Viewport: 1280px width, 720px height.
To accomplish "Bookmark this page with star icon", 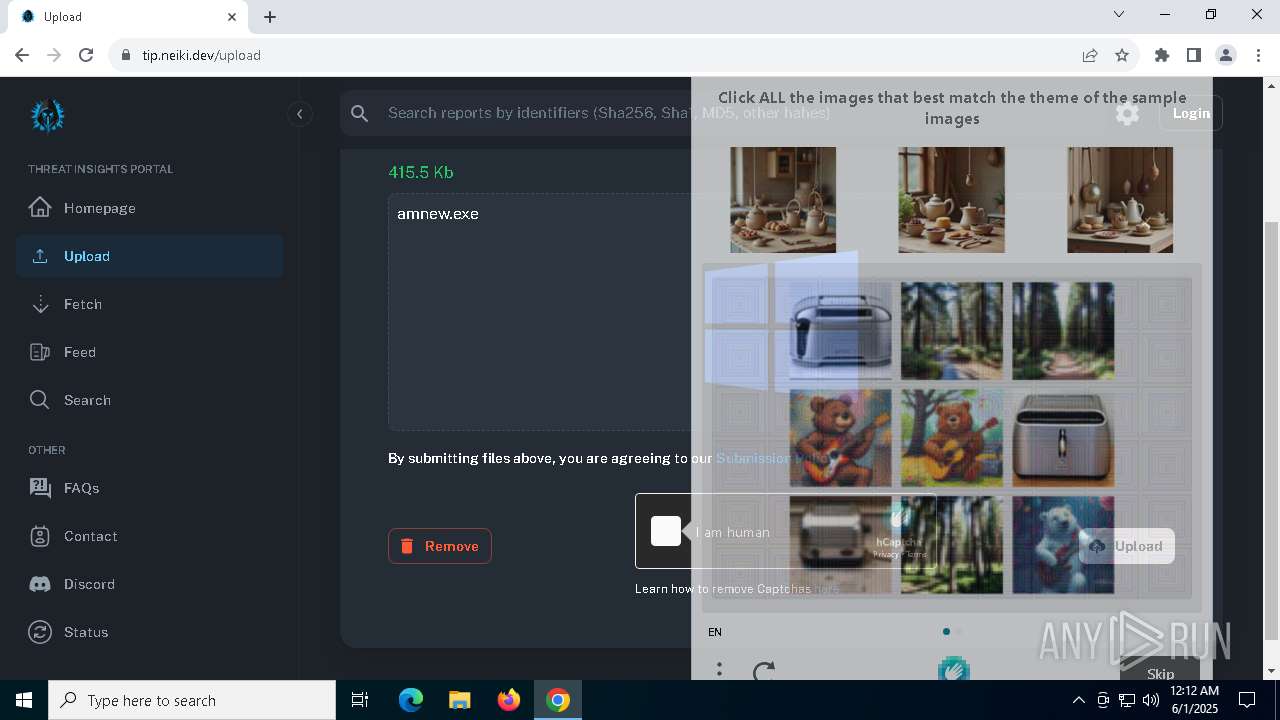I will click(1122, 55).
